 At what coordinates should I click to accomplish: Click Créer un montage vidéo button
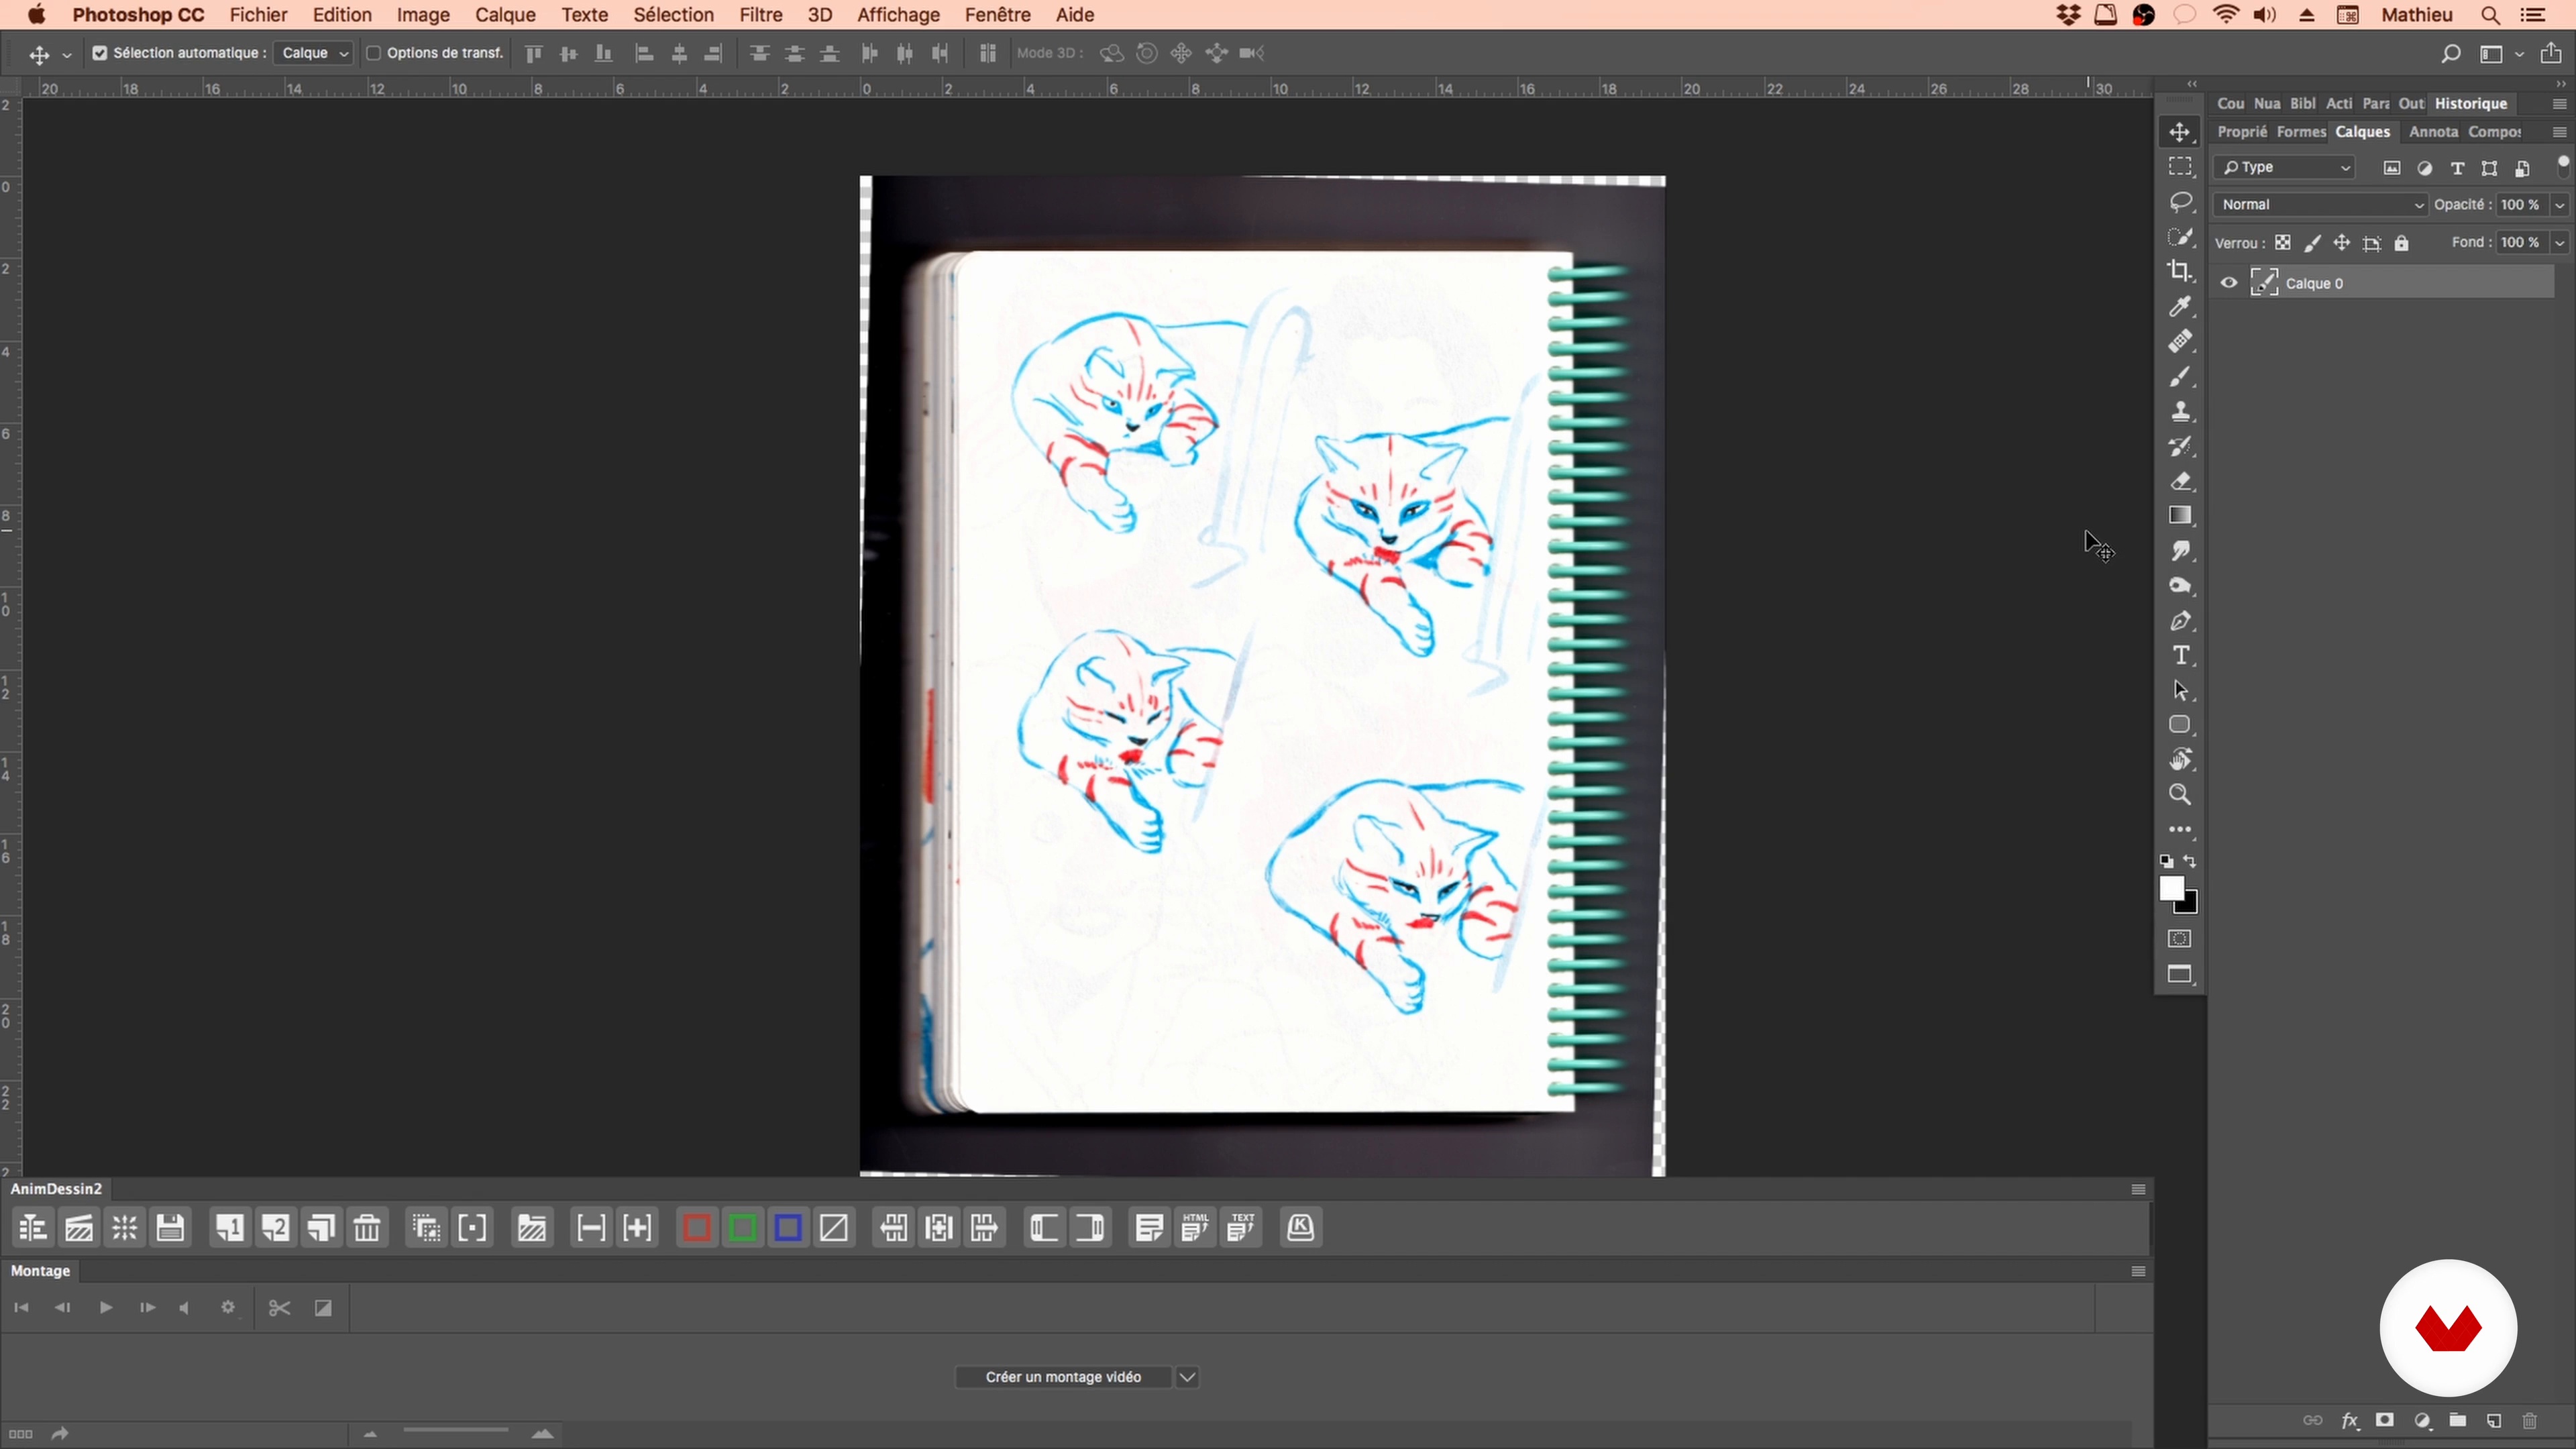coord(1063,1377)
